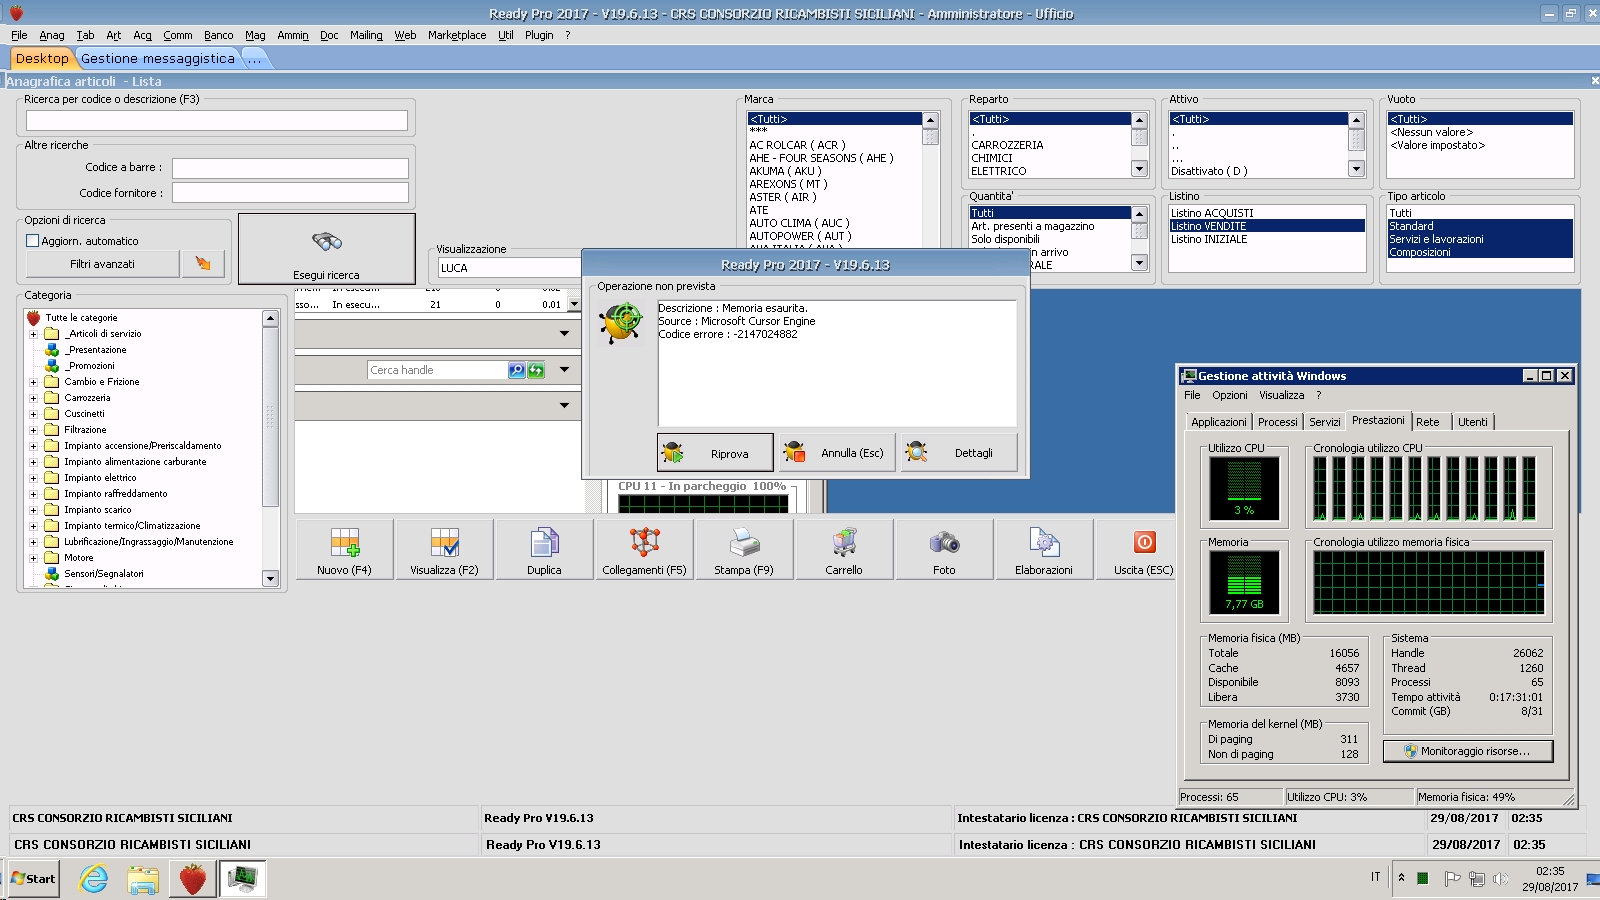Open the Mag menu
Image resolution: width=1600 pixels, height=900 pixels.
click(255, 35)
